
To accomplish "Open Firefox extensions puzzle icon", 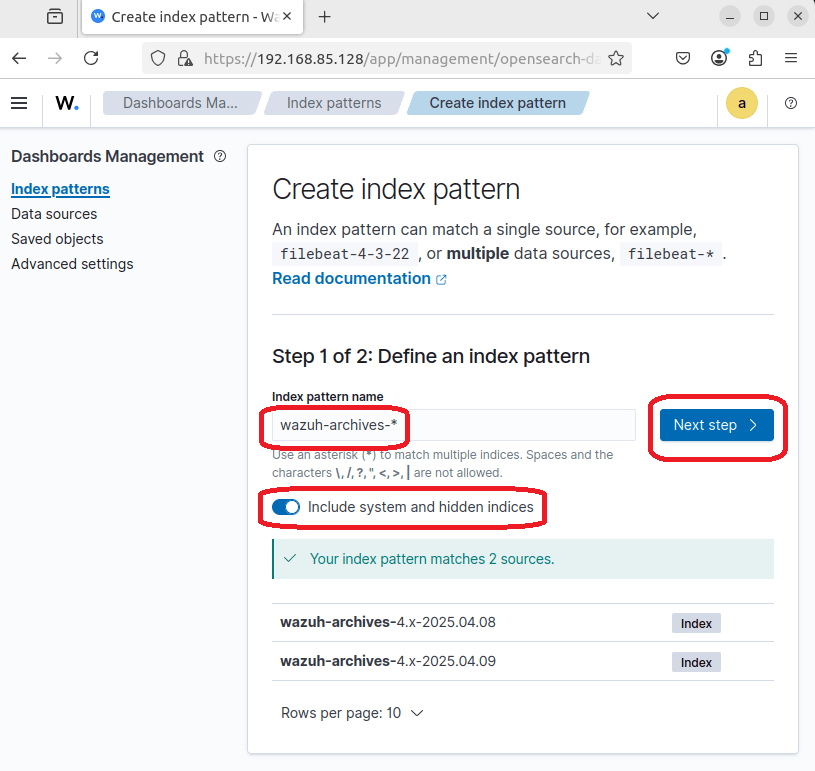I will click(755, 58).
